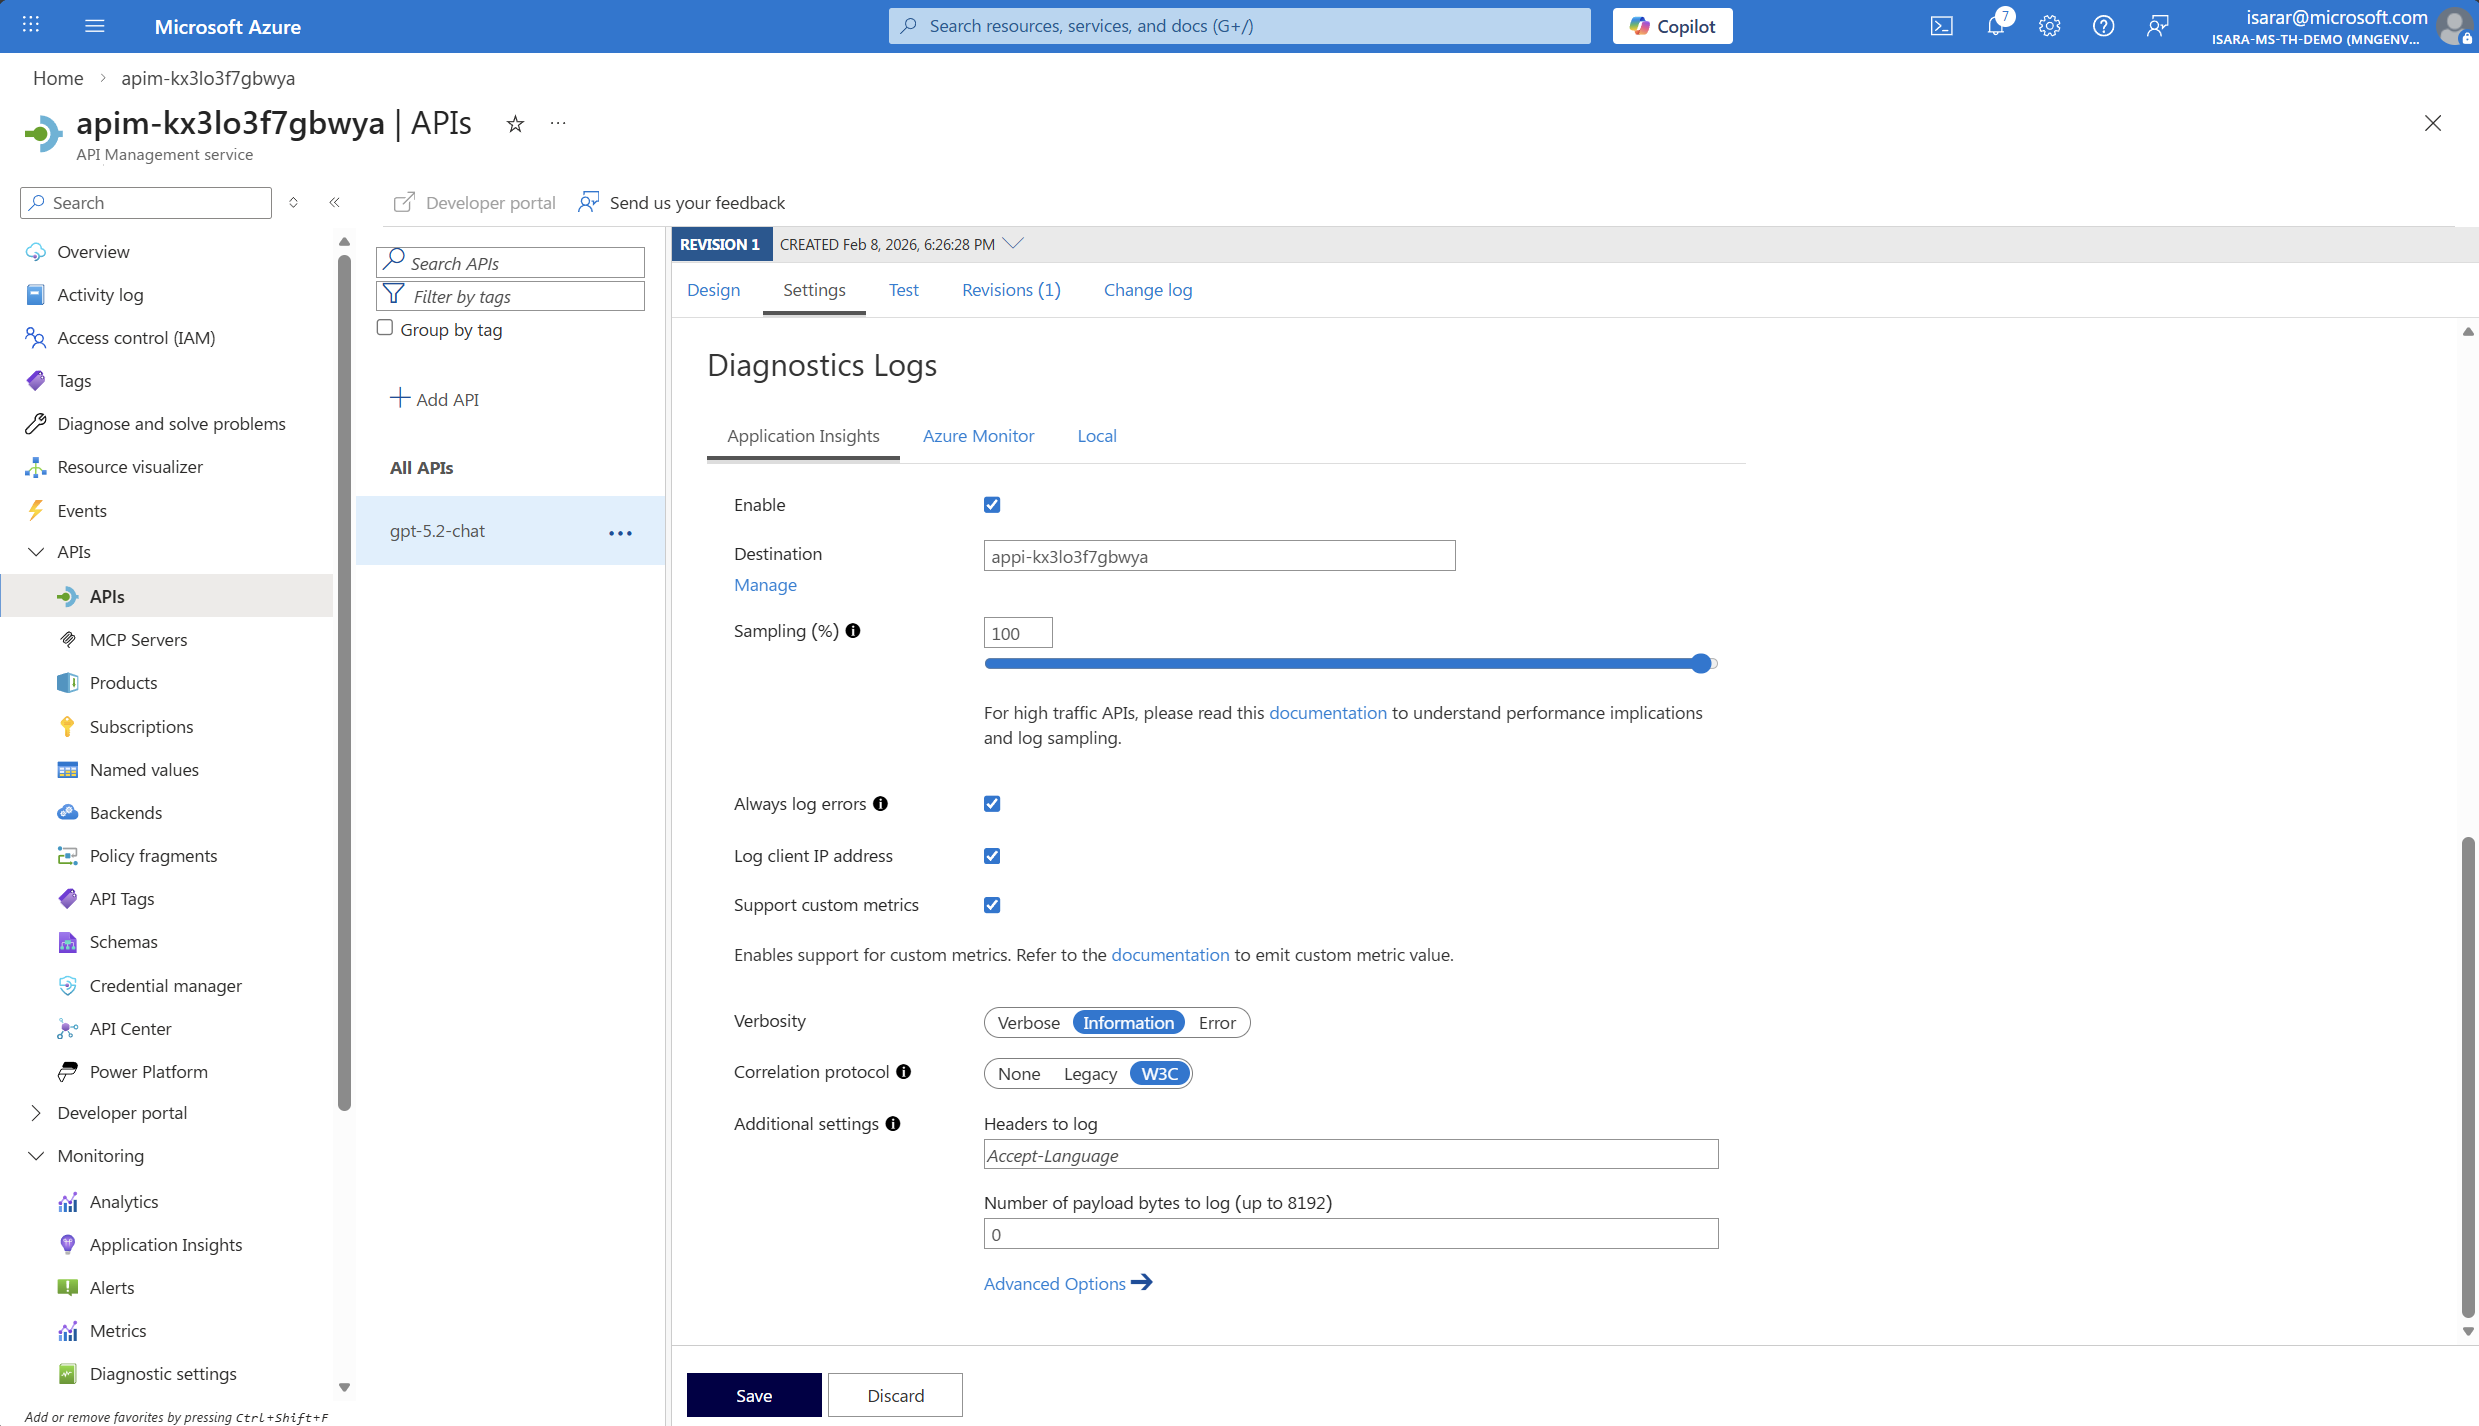
Task: Open portal settings gear
Action: tap(2049, 26)
